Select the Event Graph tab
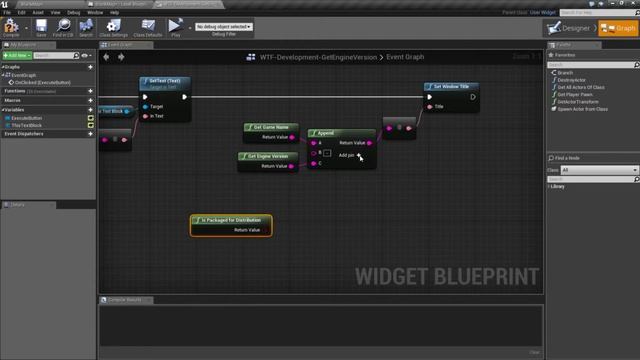Image resolution: width=640 pixels, height=360 pixels. [x=126, y=45]
